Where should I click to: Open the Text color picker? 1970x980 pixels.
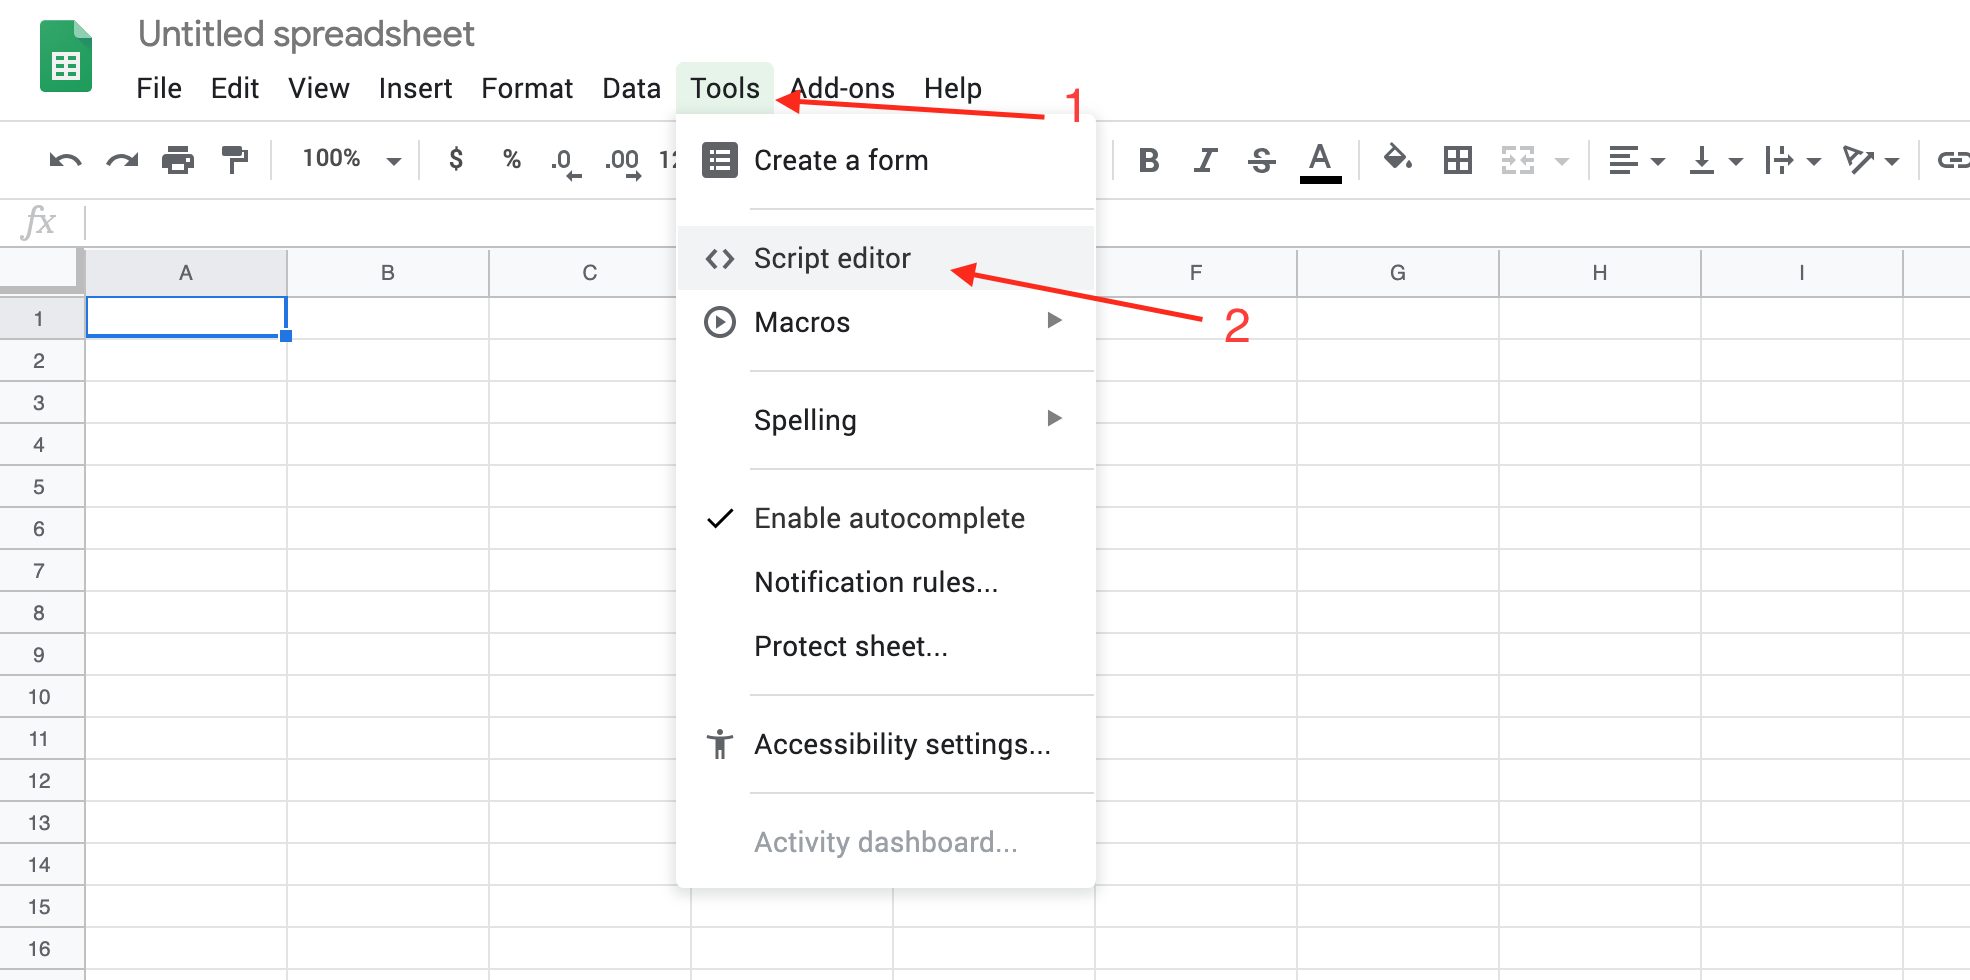(x=1319, y=159)
